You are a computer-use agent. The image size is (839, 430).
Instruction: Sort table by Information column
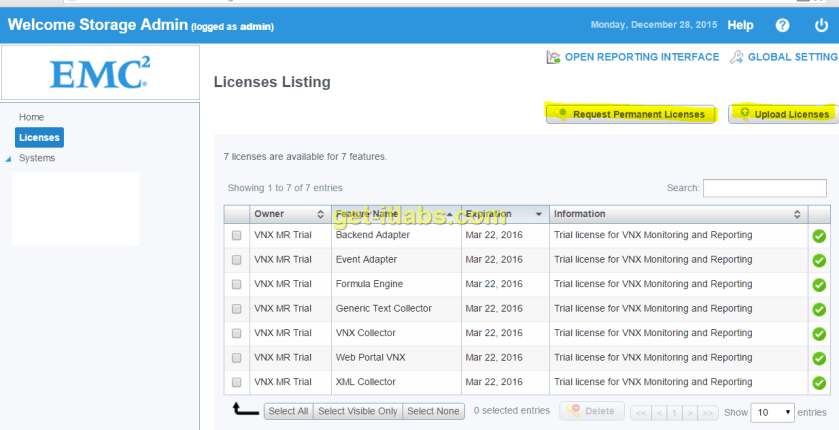point(678,214)
